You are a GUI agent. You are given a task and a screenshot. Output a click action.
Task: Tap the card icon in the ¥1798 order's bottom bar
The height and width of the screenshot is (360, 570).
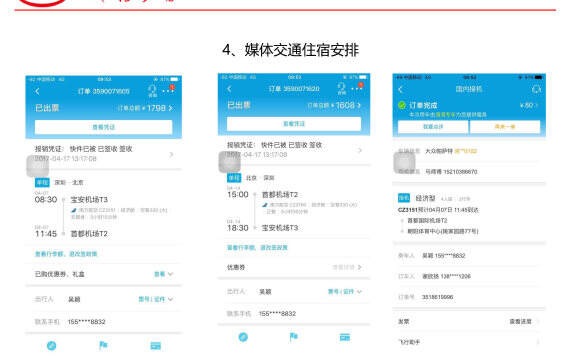pyautogui.click(x=156, y=345)
